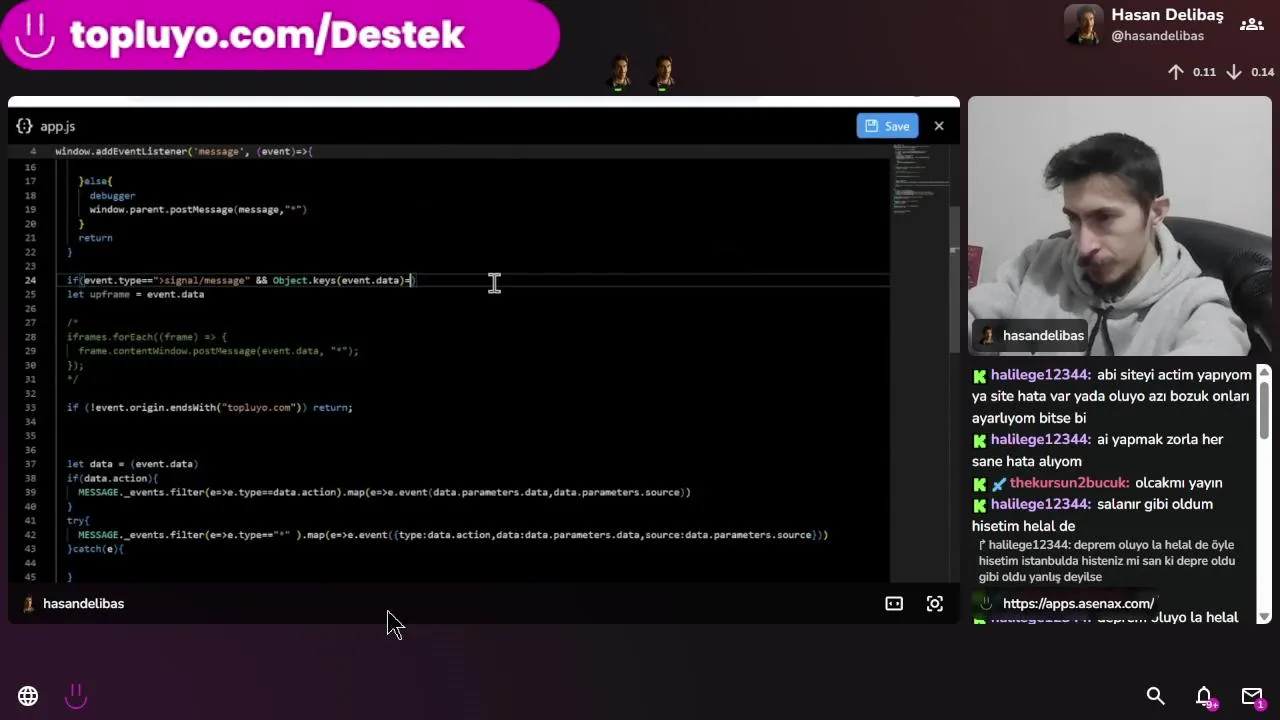
Task: Click quoted 'deprem oluyo la' reply message
Action: (1107, 561)
